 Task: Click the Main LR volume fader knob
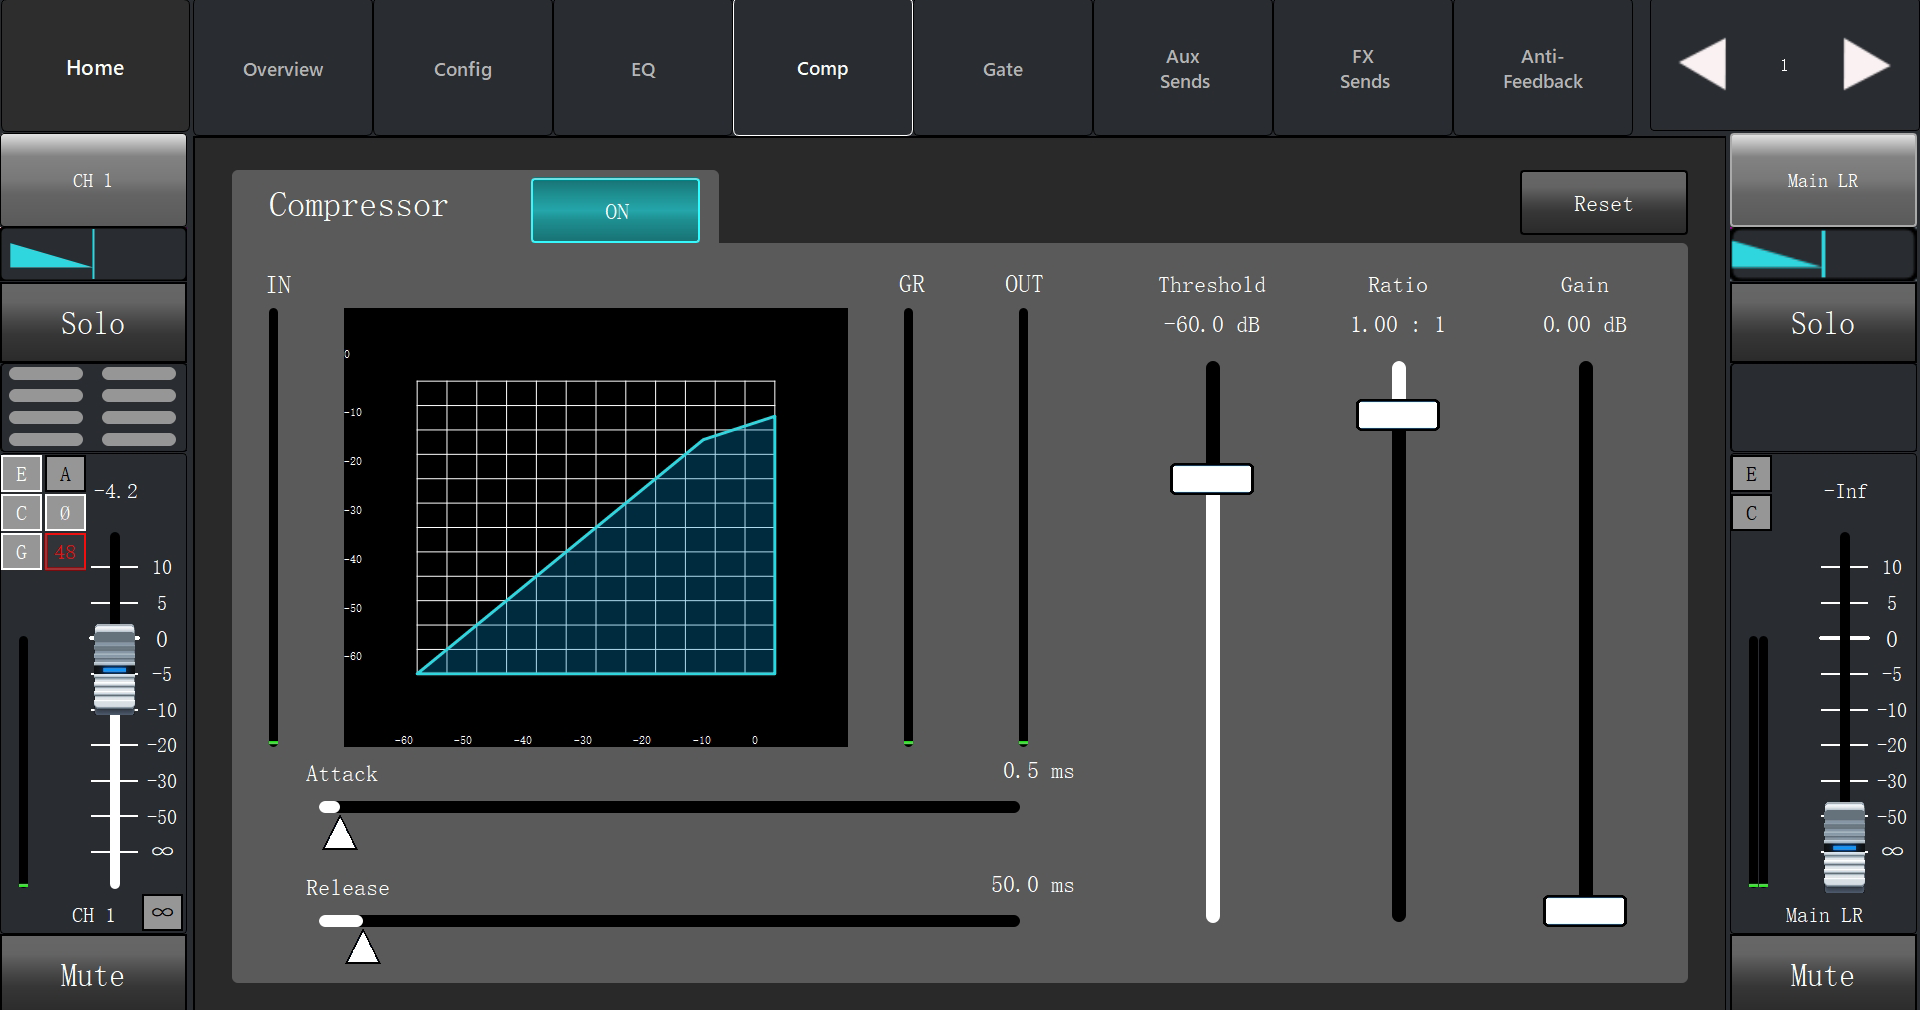pyautogui.click(x=1844, y=846)
